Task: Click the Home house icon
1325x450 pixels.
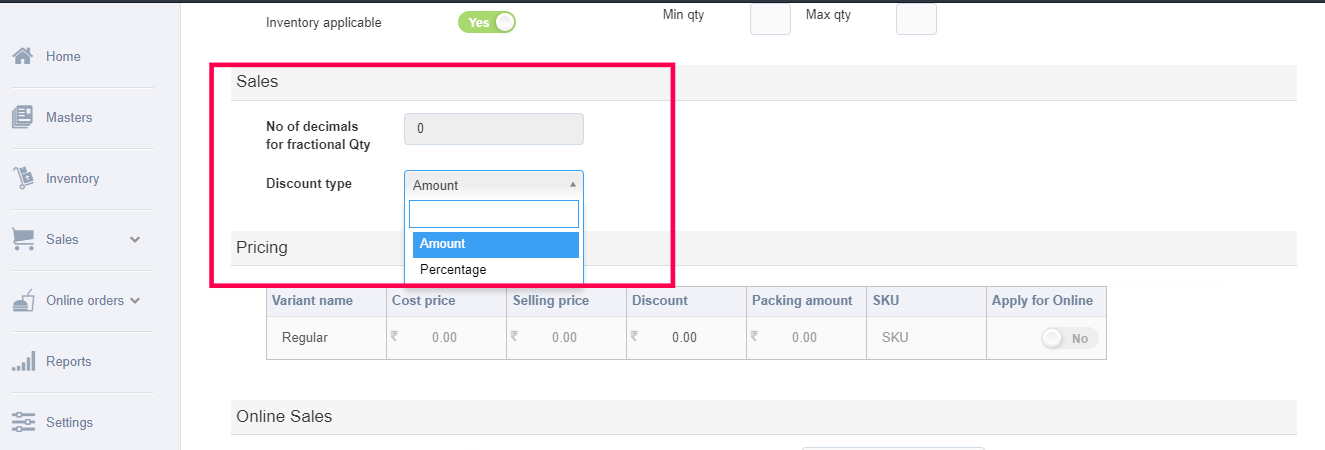Action: (24, 56)
